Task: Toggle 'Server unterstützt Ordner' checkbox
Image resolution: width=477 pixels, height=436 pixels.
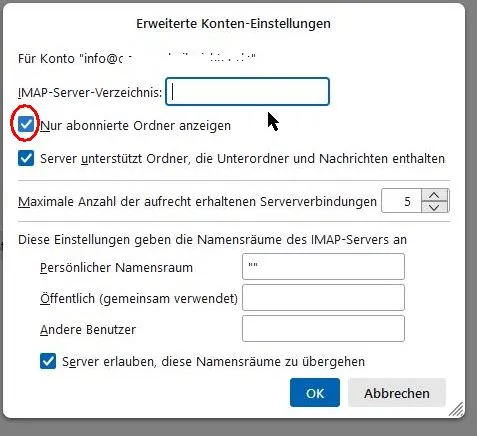Action: tap(26, 158)
